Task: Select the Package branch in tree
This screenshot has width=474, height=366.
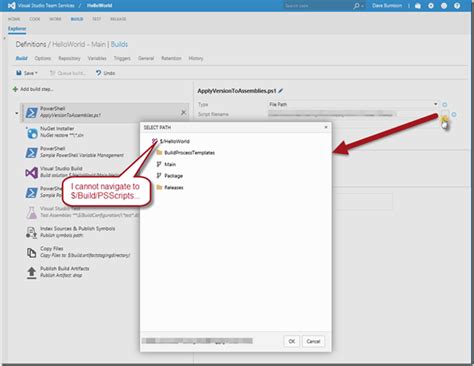Action: (x=170, y=176)
